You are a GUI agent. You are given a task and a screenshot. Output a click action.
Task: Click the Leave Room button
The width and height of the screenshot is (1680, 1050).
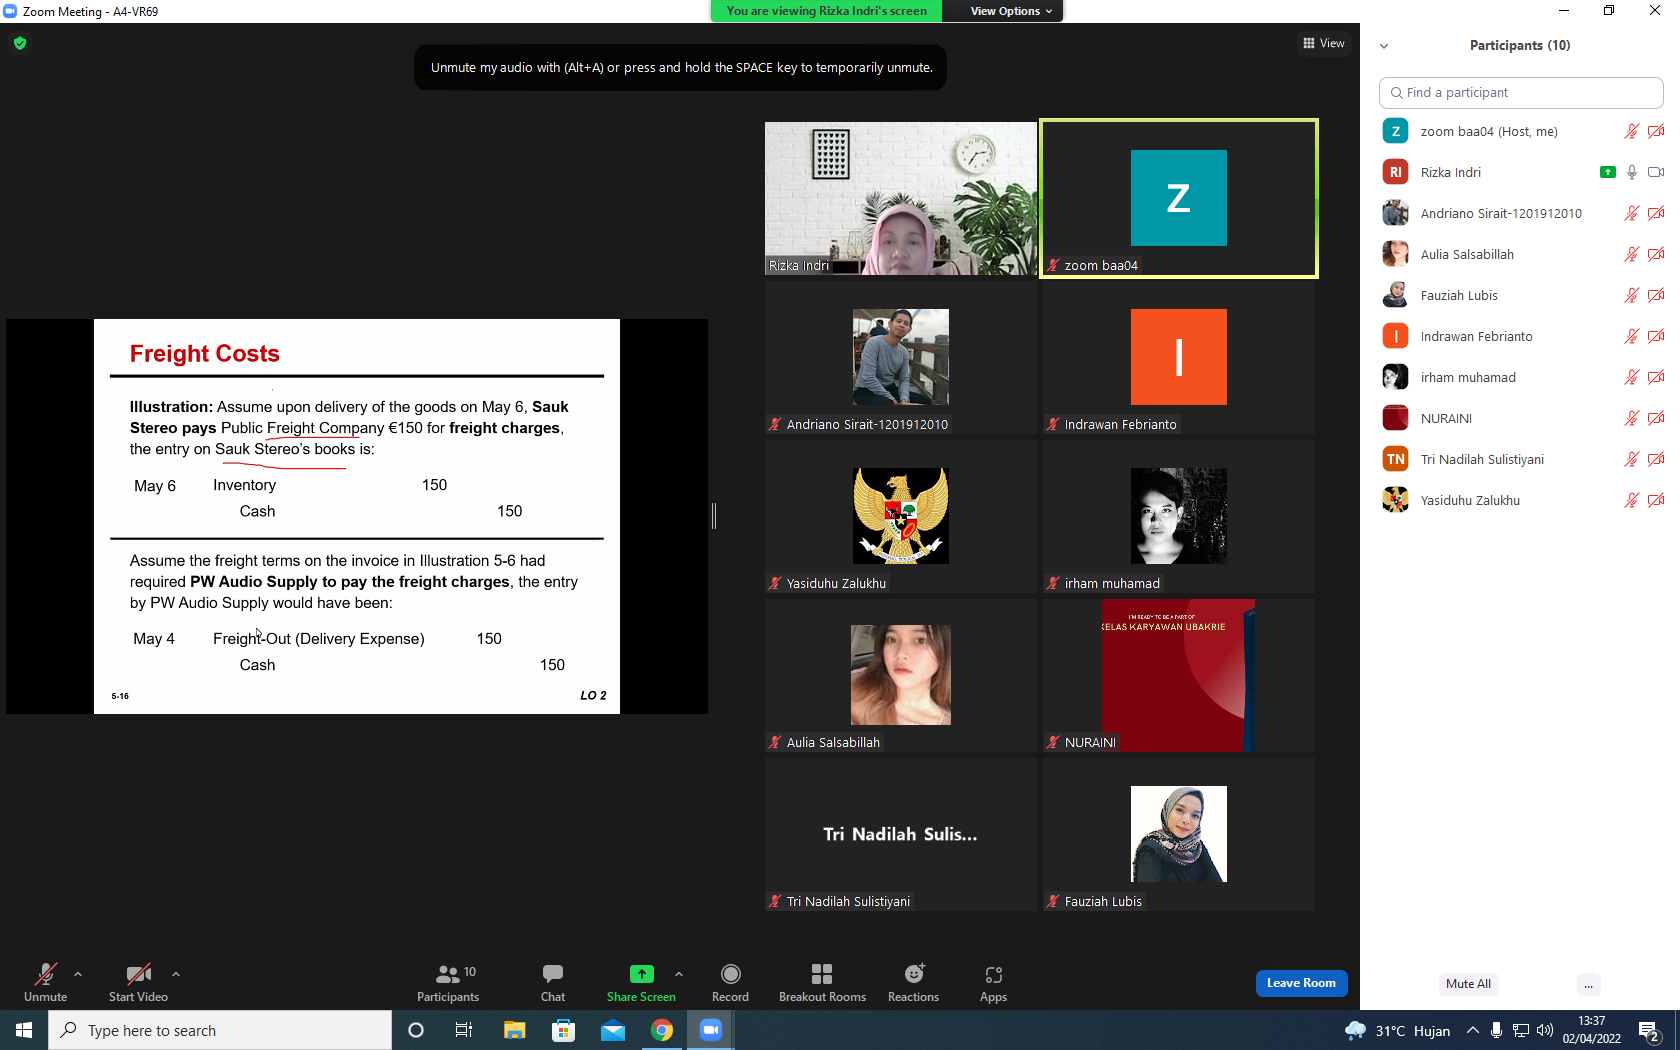pyautogui.click(x=1301, y=983)
